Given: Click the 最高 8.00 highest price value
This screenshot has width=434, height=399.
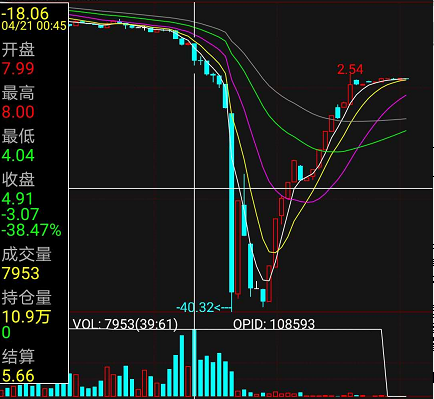Looking at the screenshot, I should (x=18, y=112).
